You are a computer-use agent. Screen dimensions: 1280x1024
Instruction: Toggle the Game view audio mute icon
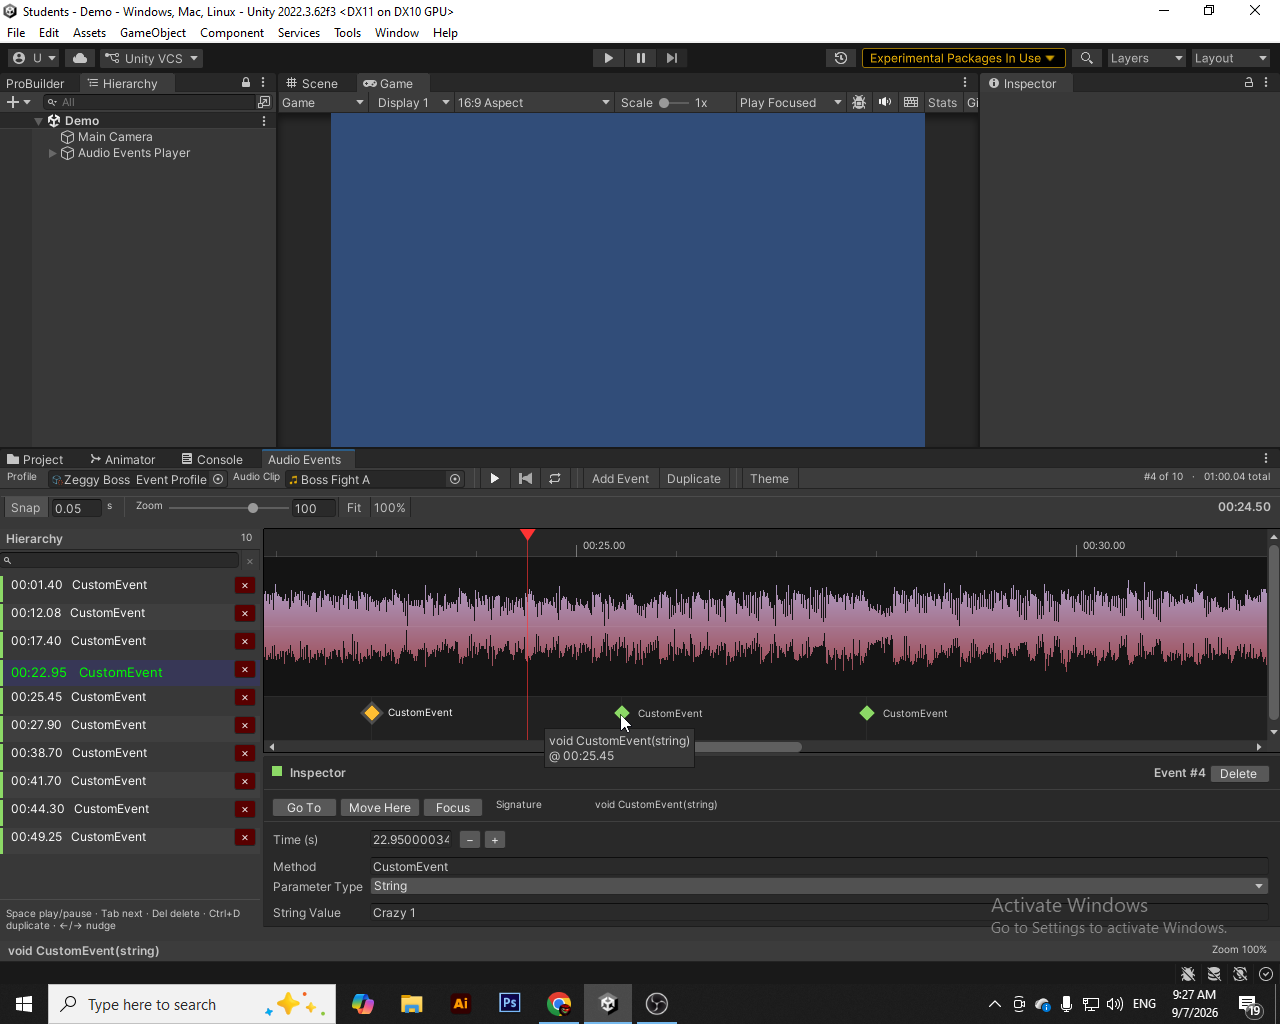point(885,102)
